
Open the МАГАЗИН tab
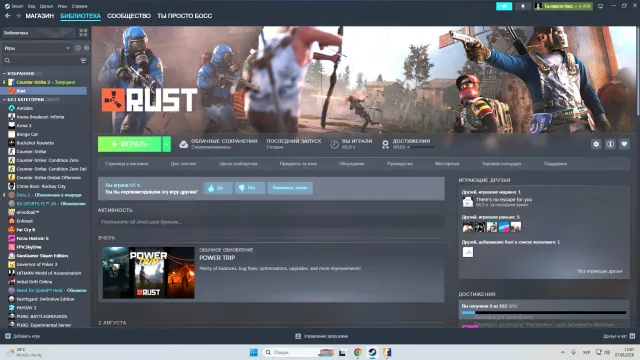(40, 16)
